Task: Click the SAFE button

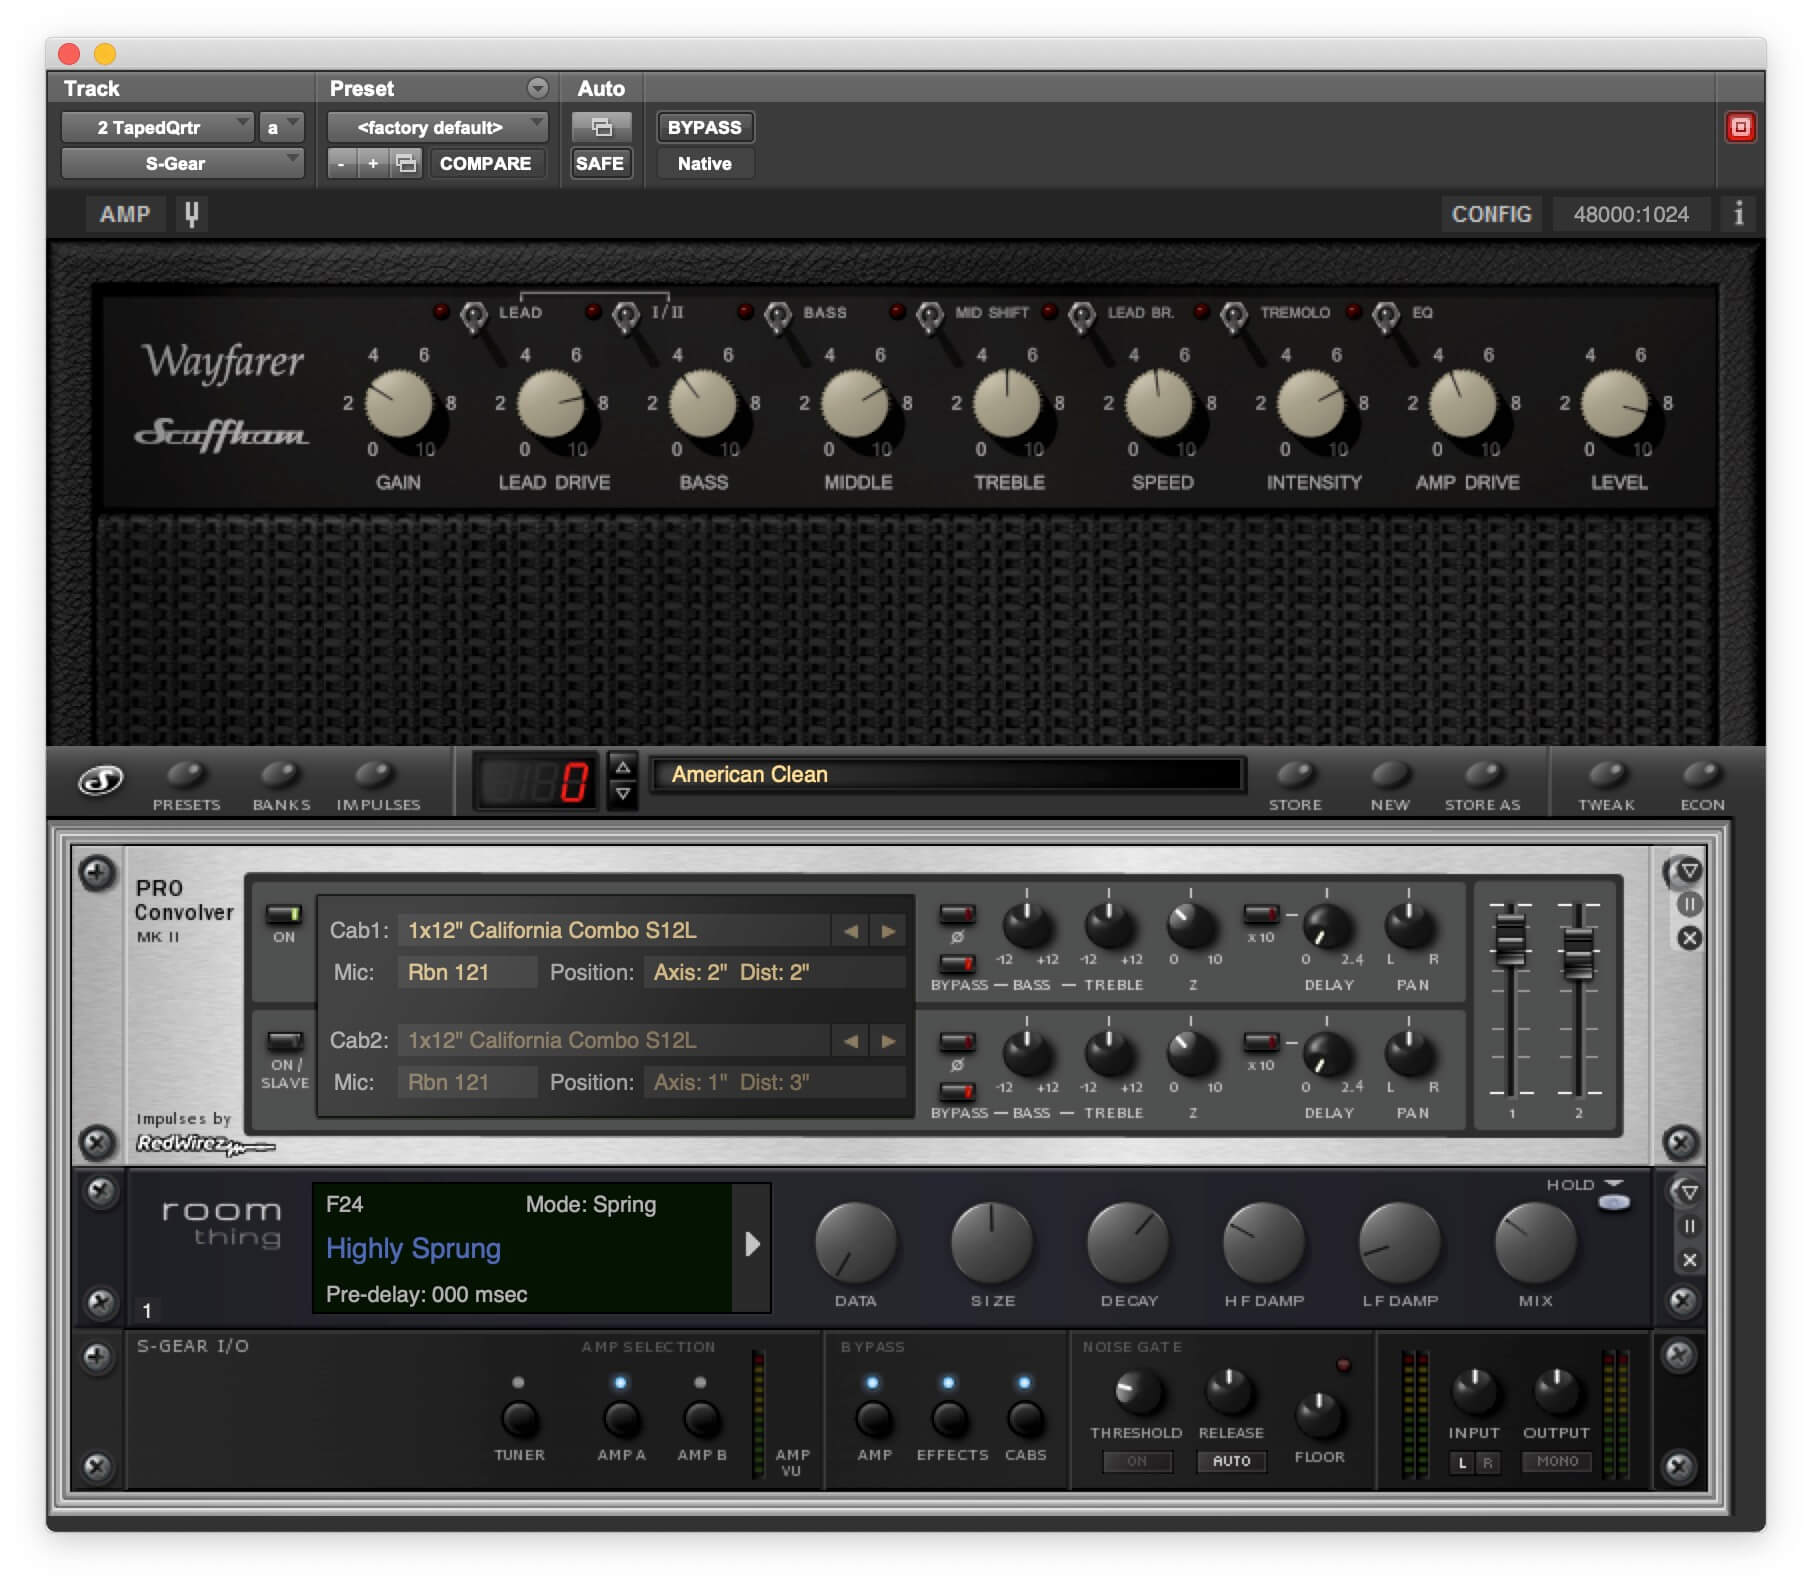Action: point(600,163)
